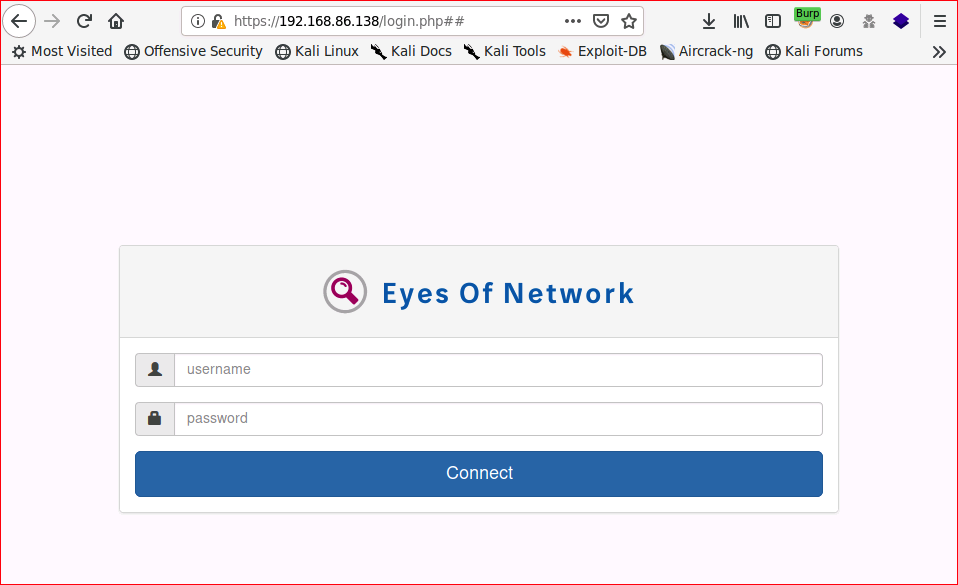Click the user icon beside username
The width and height of the screenshot is (958, 585).
coord(155,370)
